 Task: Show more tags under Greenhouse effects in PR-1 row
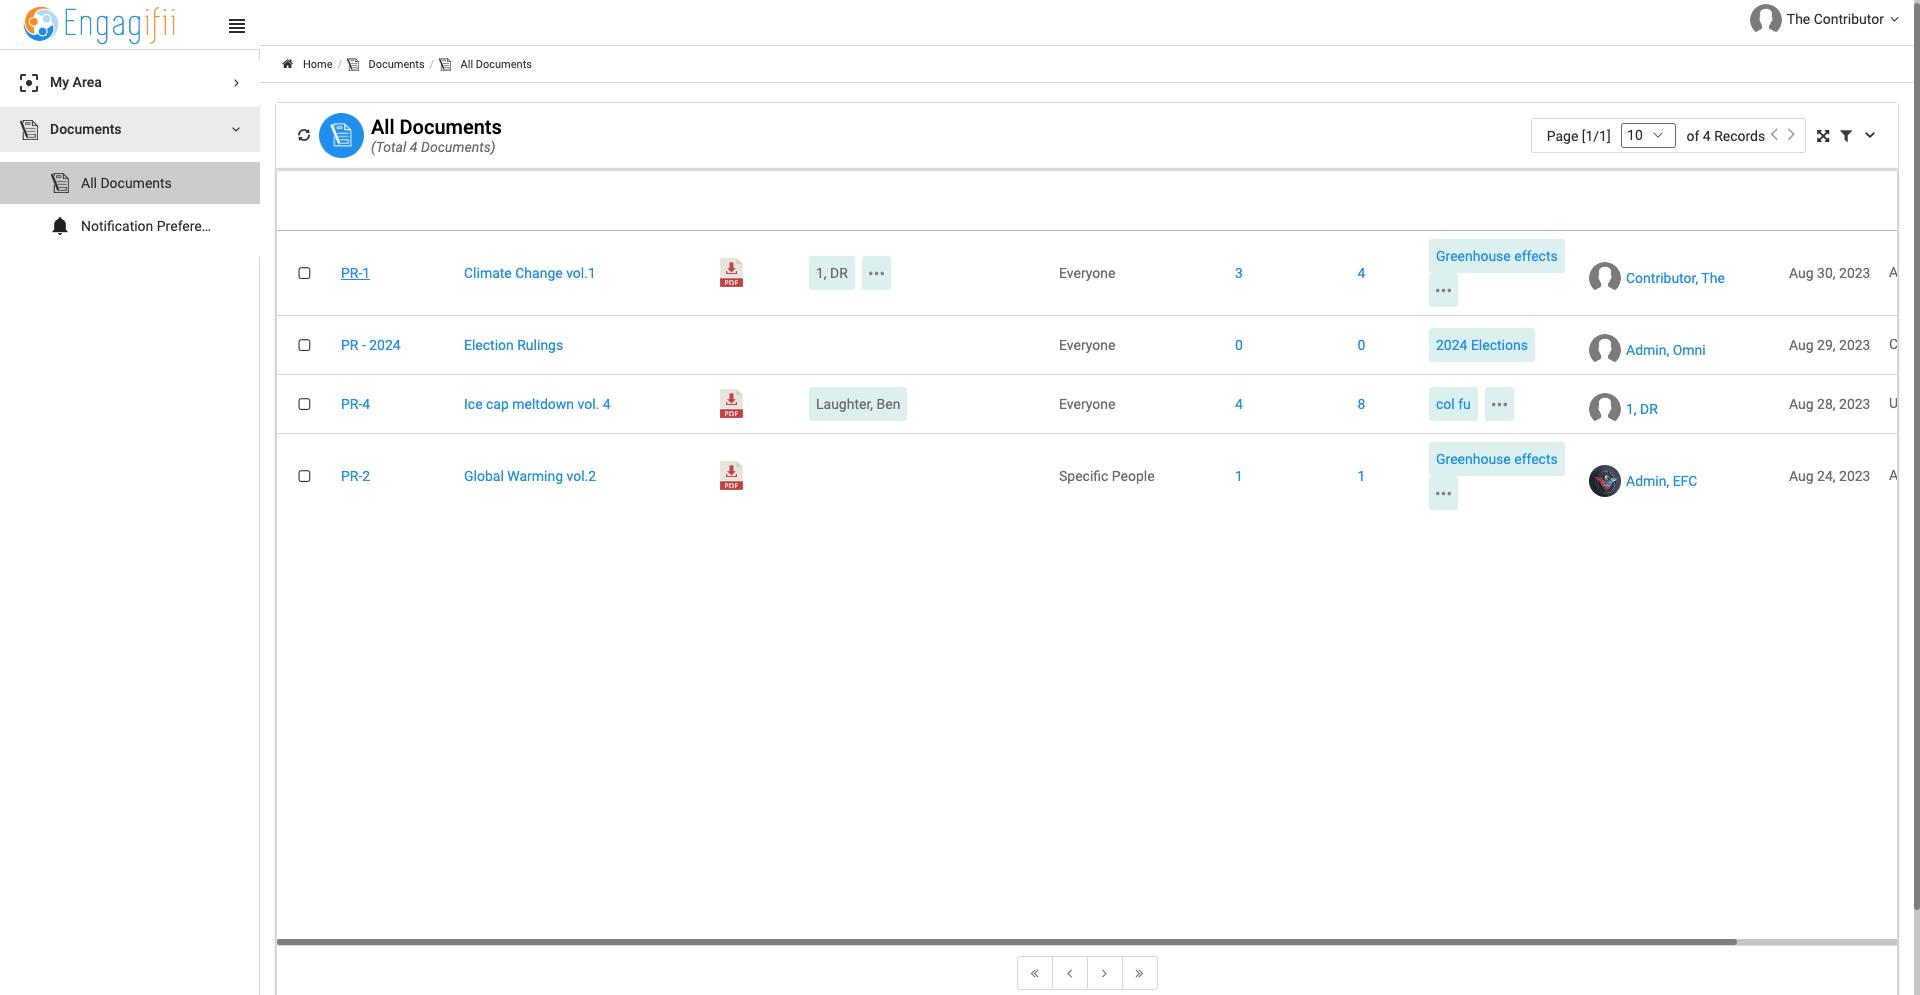1443,290
